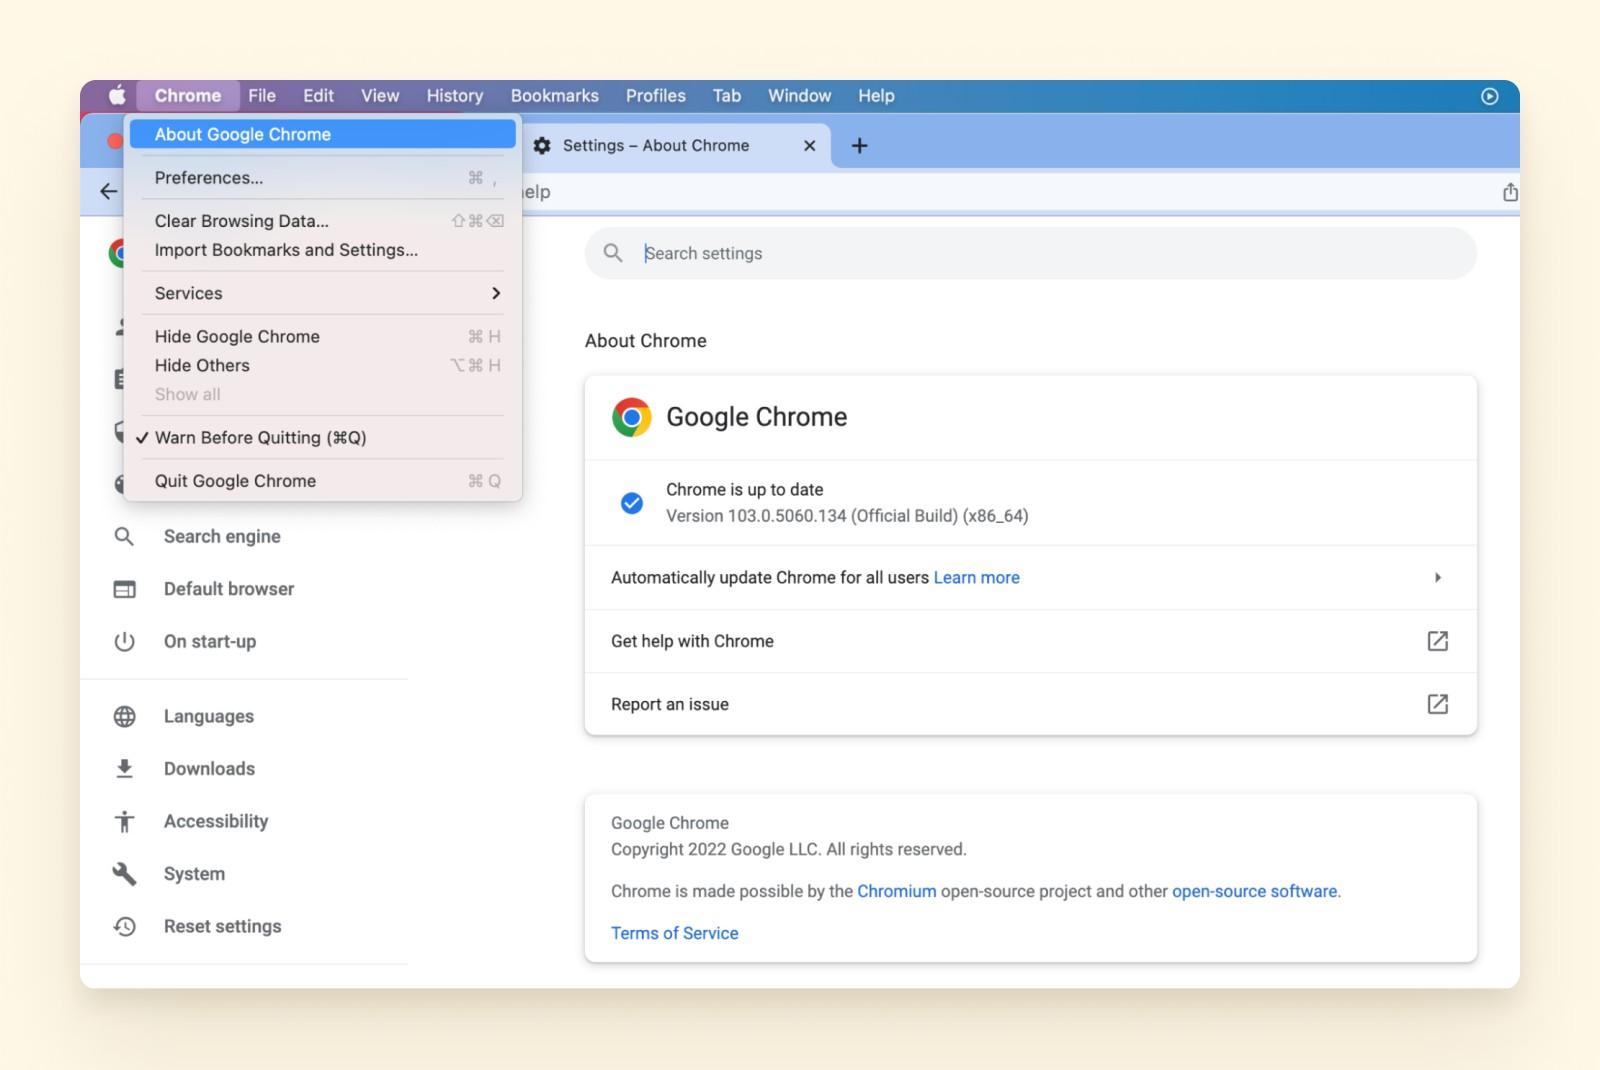This screenshot has height=1070, width=1600.
Task: Click the On start-up power icon
Action: click(x=124, y=641)
